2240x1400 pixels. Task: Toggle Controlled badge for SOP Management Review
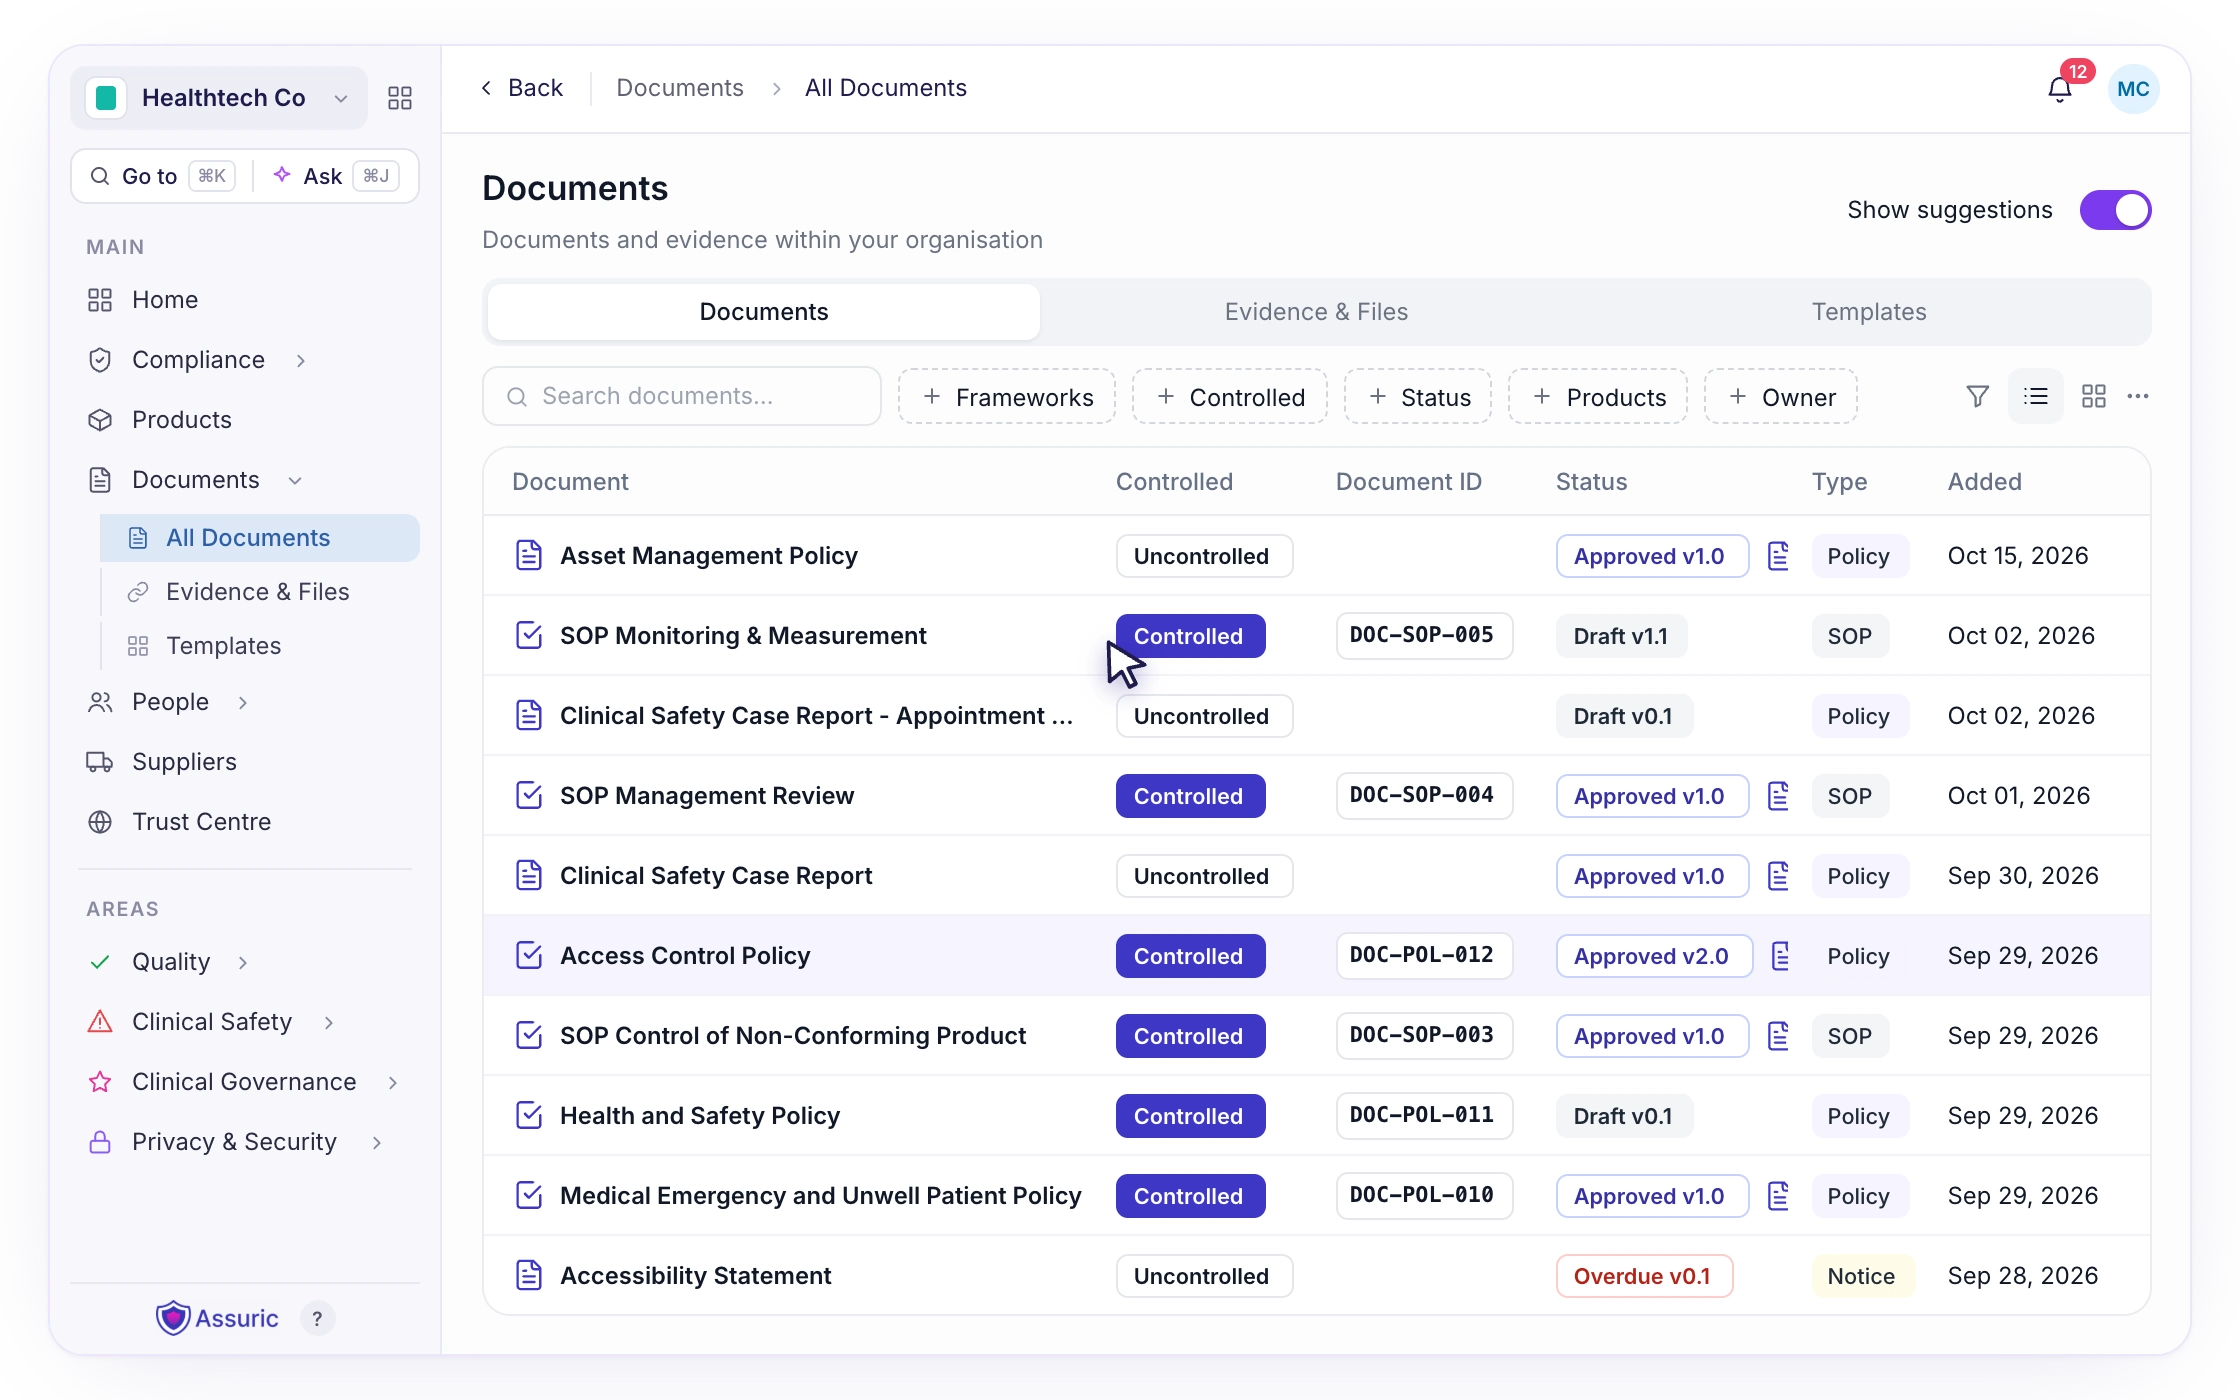click(x=1190, y=796)
